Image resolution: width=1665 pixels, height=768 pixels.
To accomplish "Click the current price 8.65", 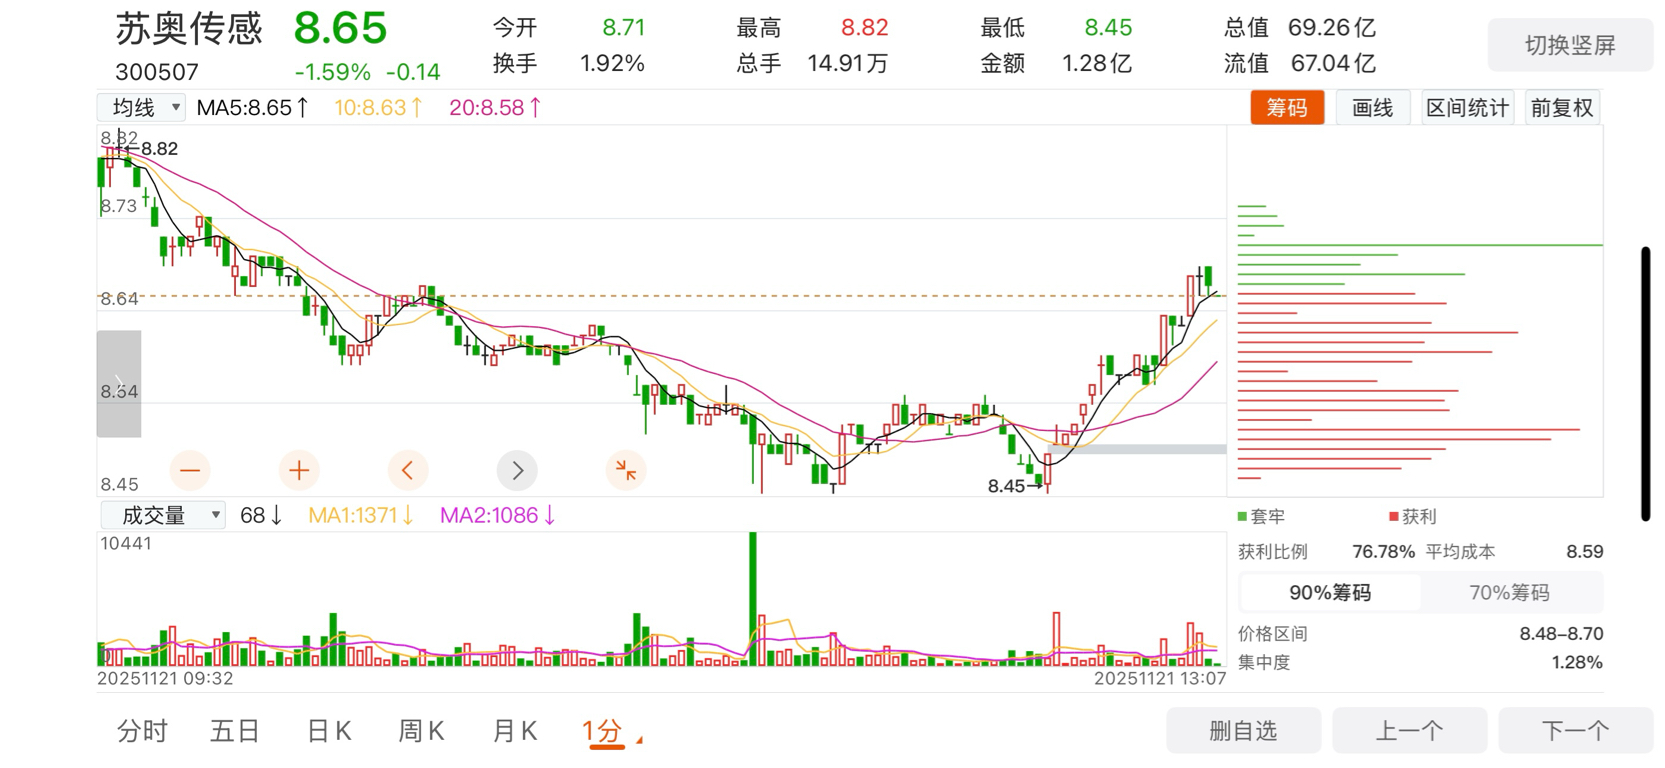I will [340, 28].
